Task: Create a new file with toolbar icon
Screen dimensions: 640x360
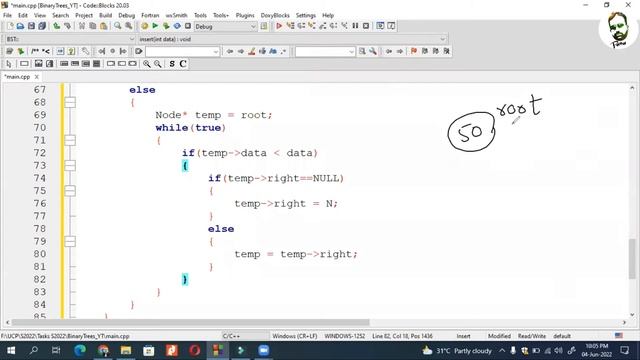Action: tap(10, 26)
